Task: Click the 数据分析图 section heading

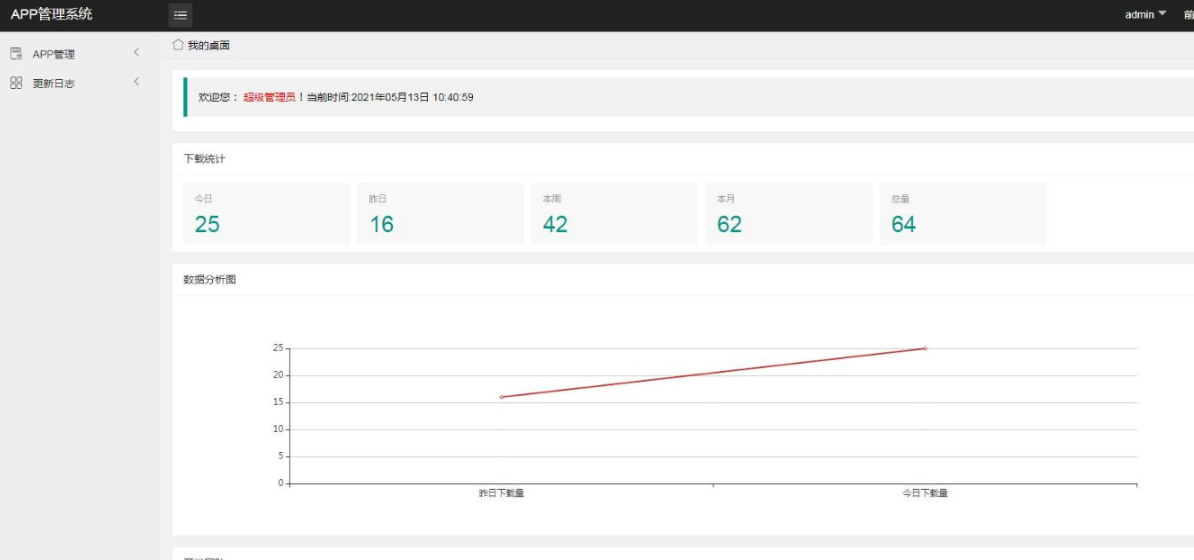Action: 209,280
